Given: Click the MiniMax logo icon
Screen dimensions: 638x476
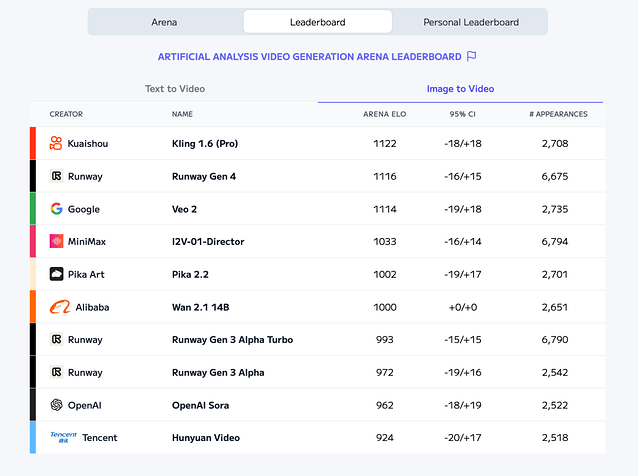Looking at the screenshot, I should (x=56, y=241).
